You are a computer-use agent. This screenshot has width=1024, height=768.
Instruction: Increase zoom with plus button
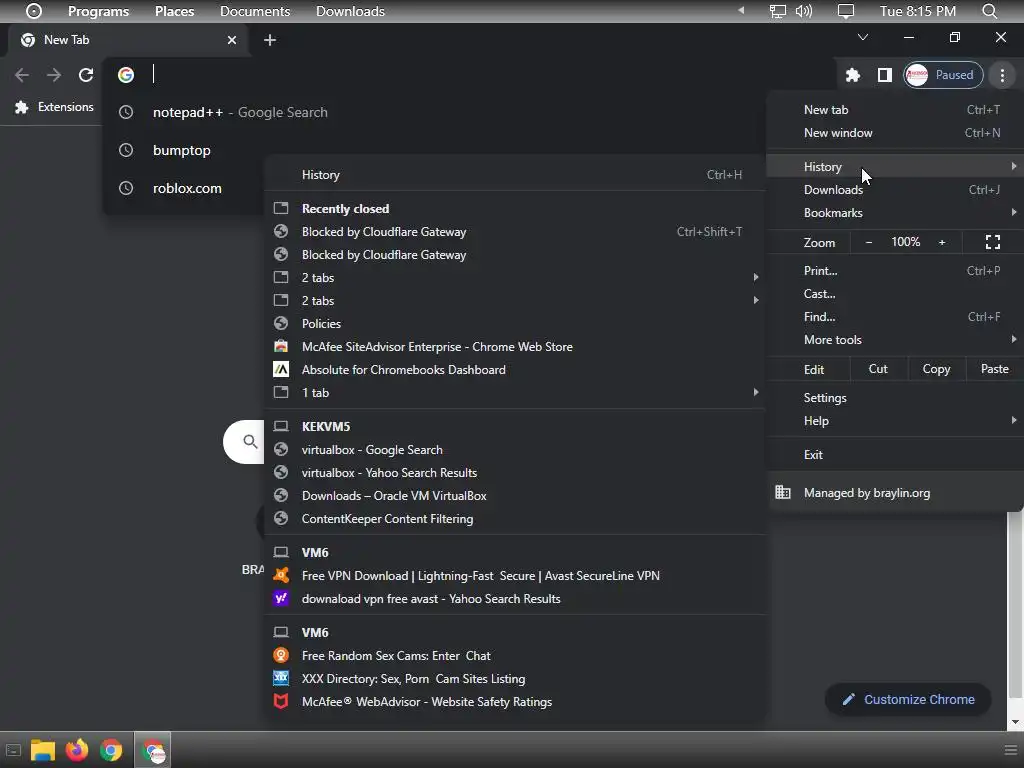[x=942, y=242]
